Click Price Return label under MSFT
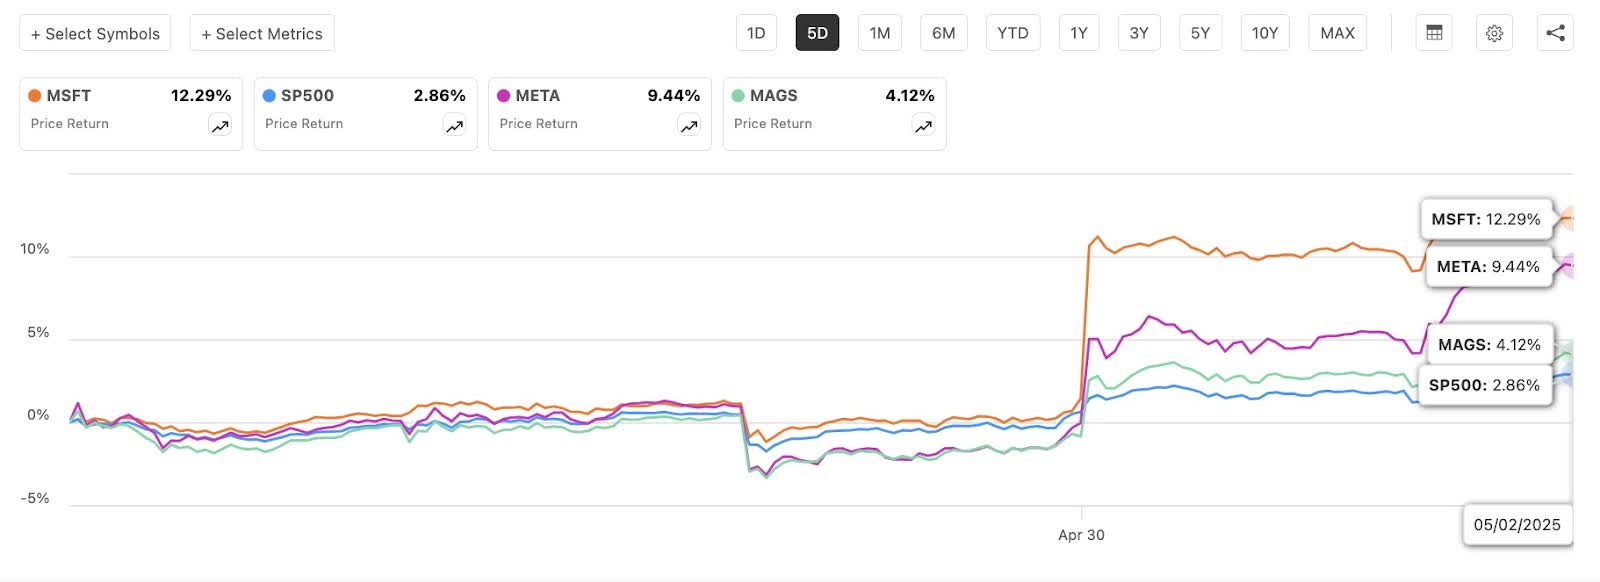1600x582 pixels. (70, 124)
